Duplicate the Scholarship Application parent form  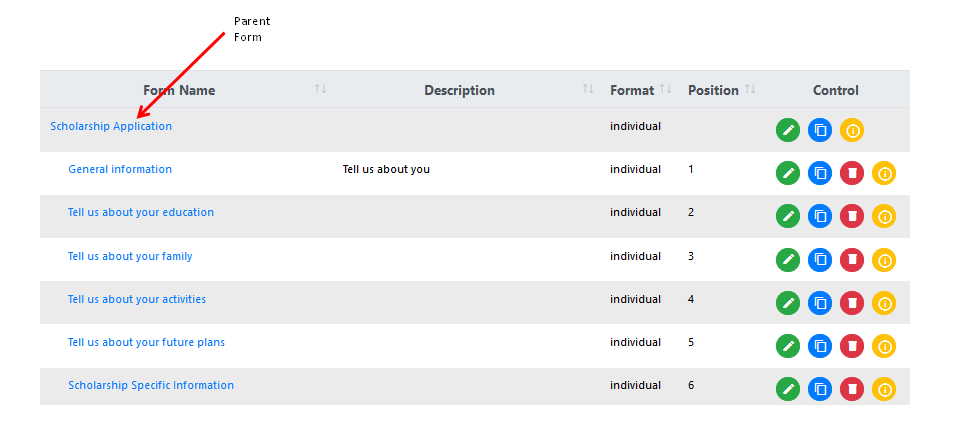[x=819, y=130]
